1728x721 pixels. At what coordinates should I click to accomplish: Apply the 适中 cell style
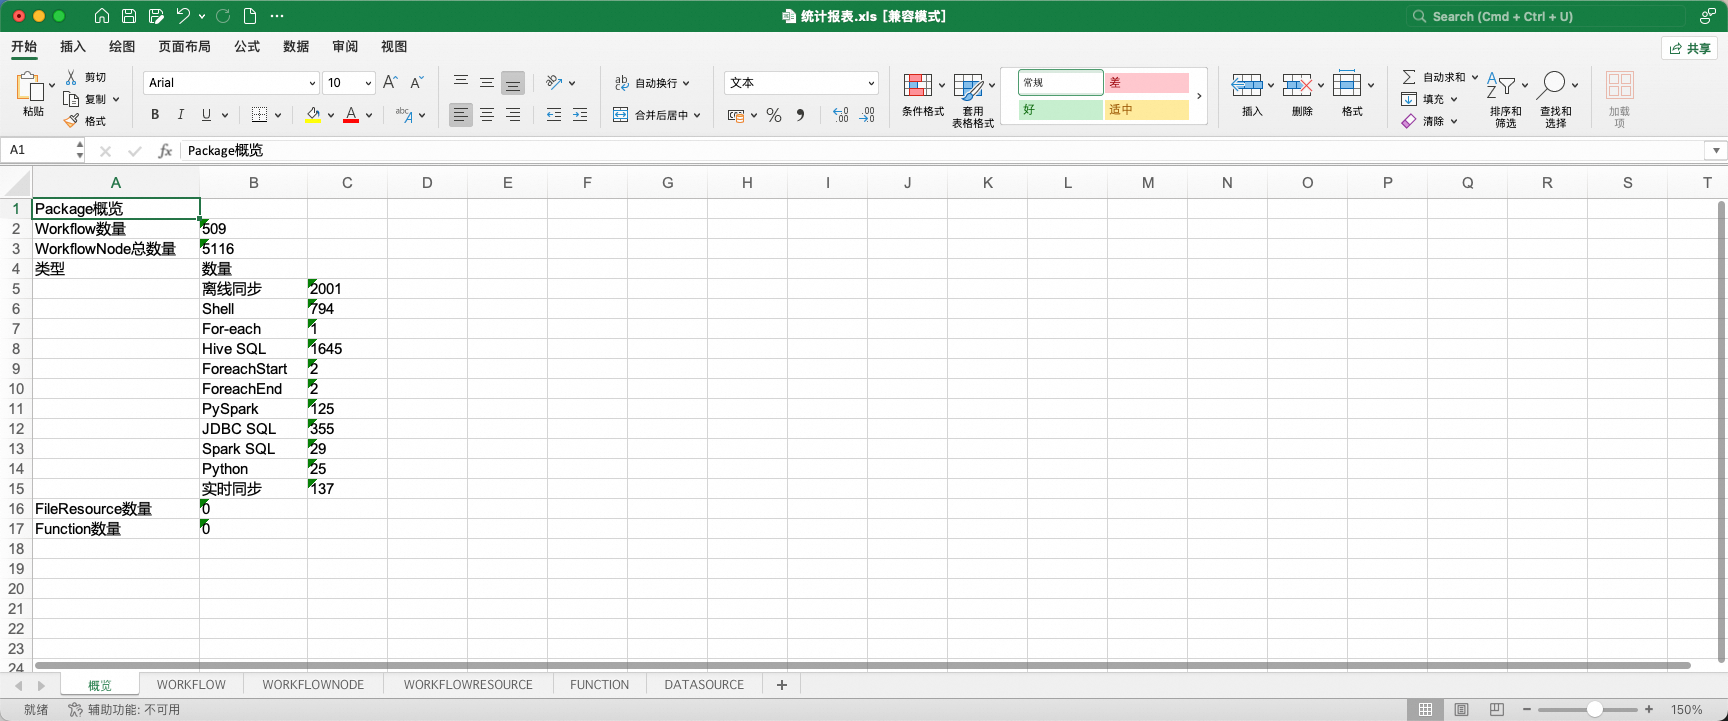(x=1147, y=110)
